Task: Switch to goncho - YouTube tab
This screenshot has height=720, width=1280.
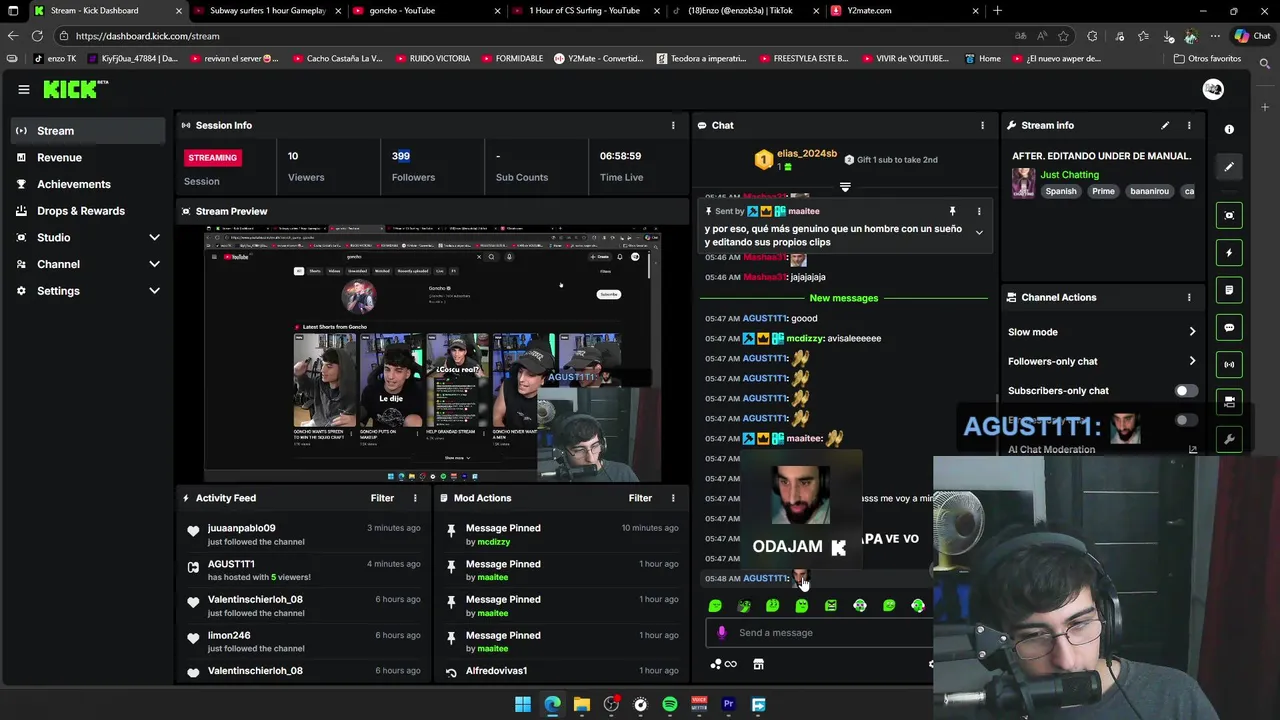Action: tap(425, 11)
